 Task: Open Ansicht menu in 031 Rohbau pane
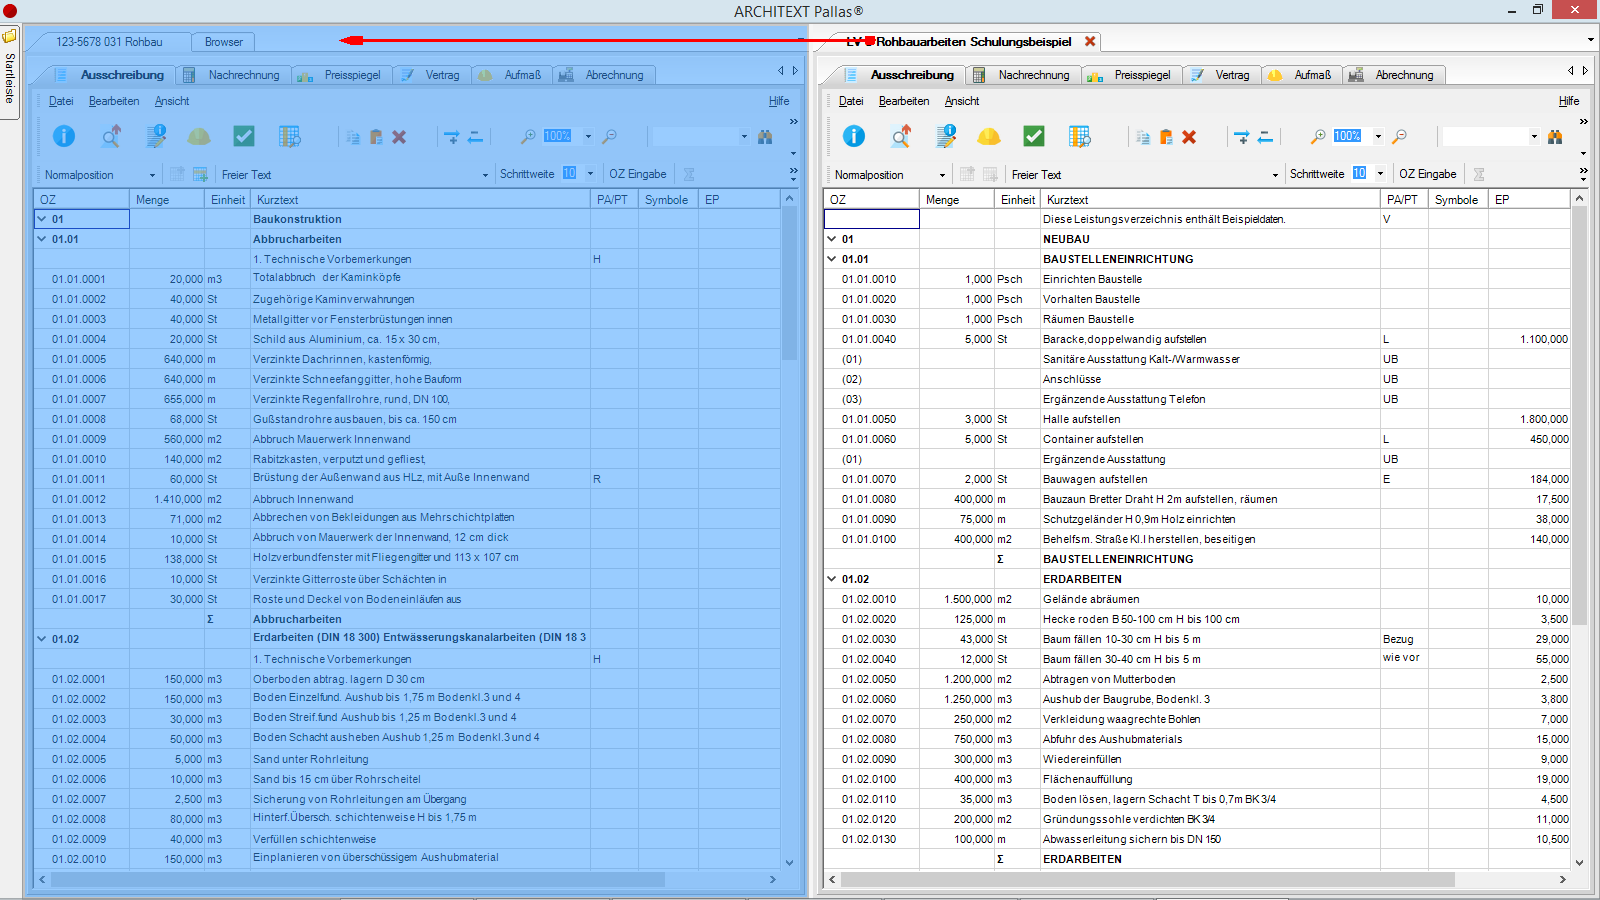click(172, 101)
